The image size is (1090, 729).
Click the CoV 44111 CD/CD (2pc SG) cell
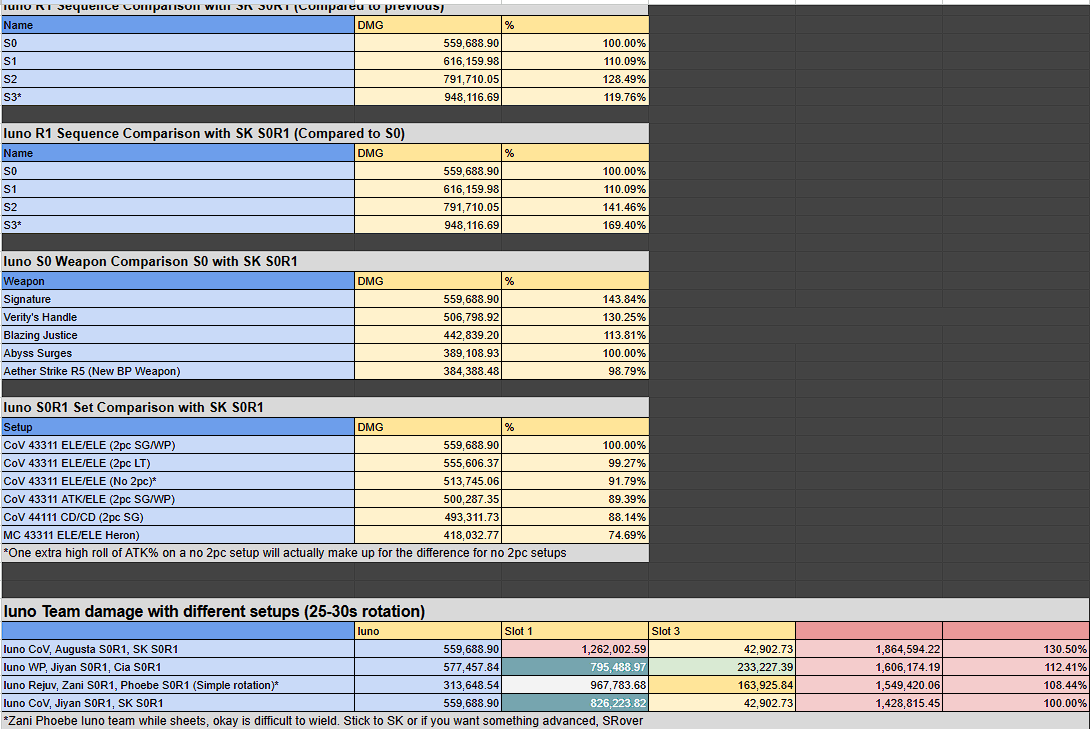pyautogui.click(x=178, y=517)
